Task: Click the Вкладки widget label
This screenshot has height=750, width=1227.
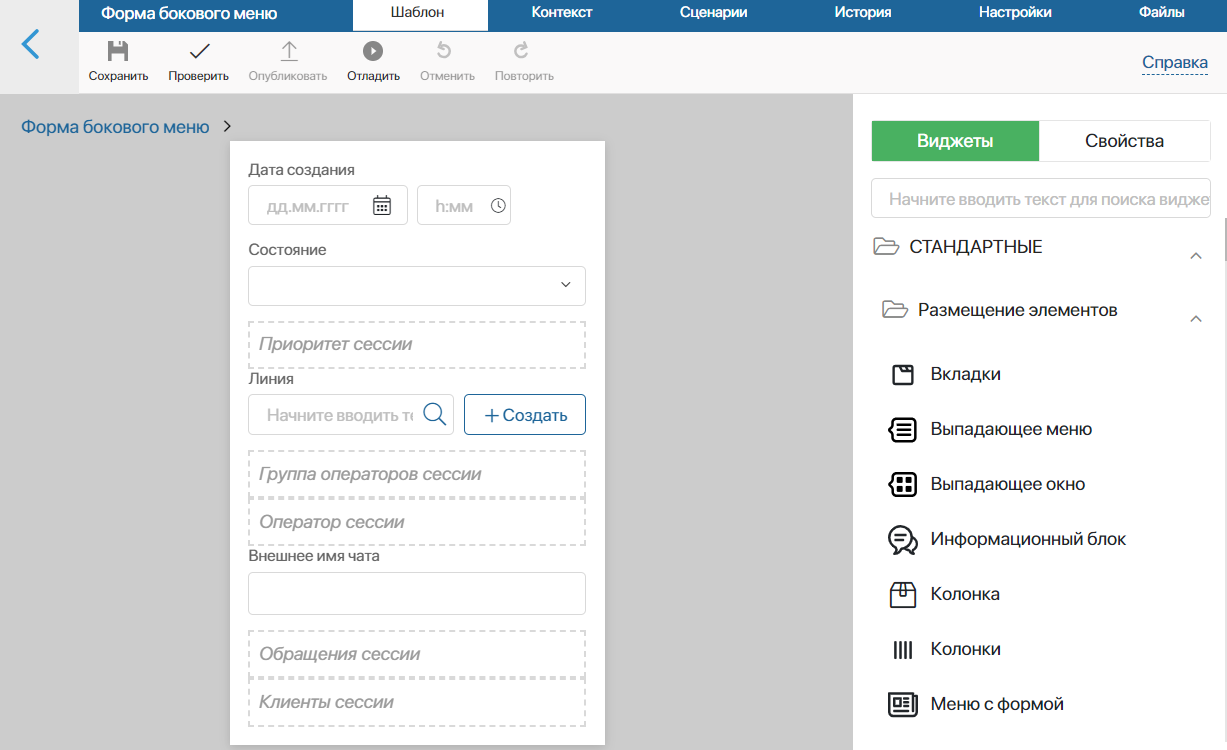Action: 966,374
